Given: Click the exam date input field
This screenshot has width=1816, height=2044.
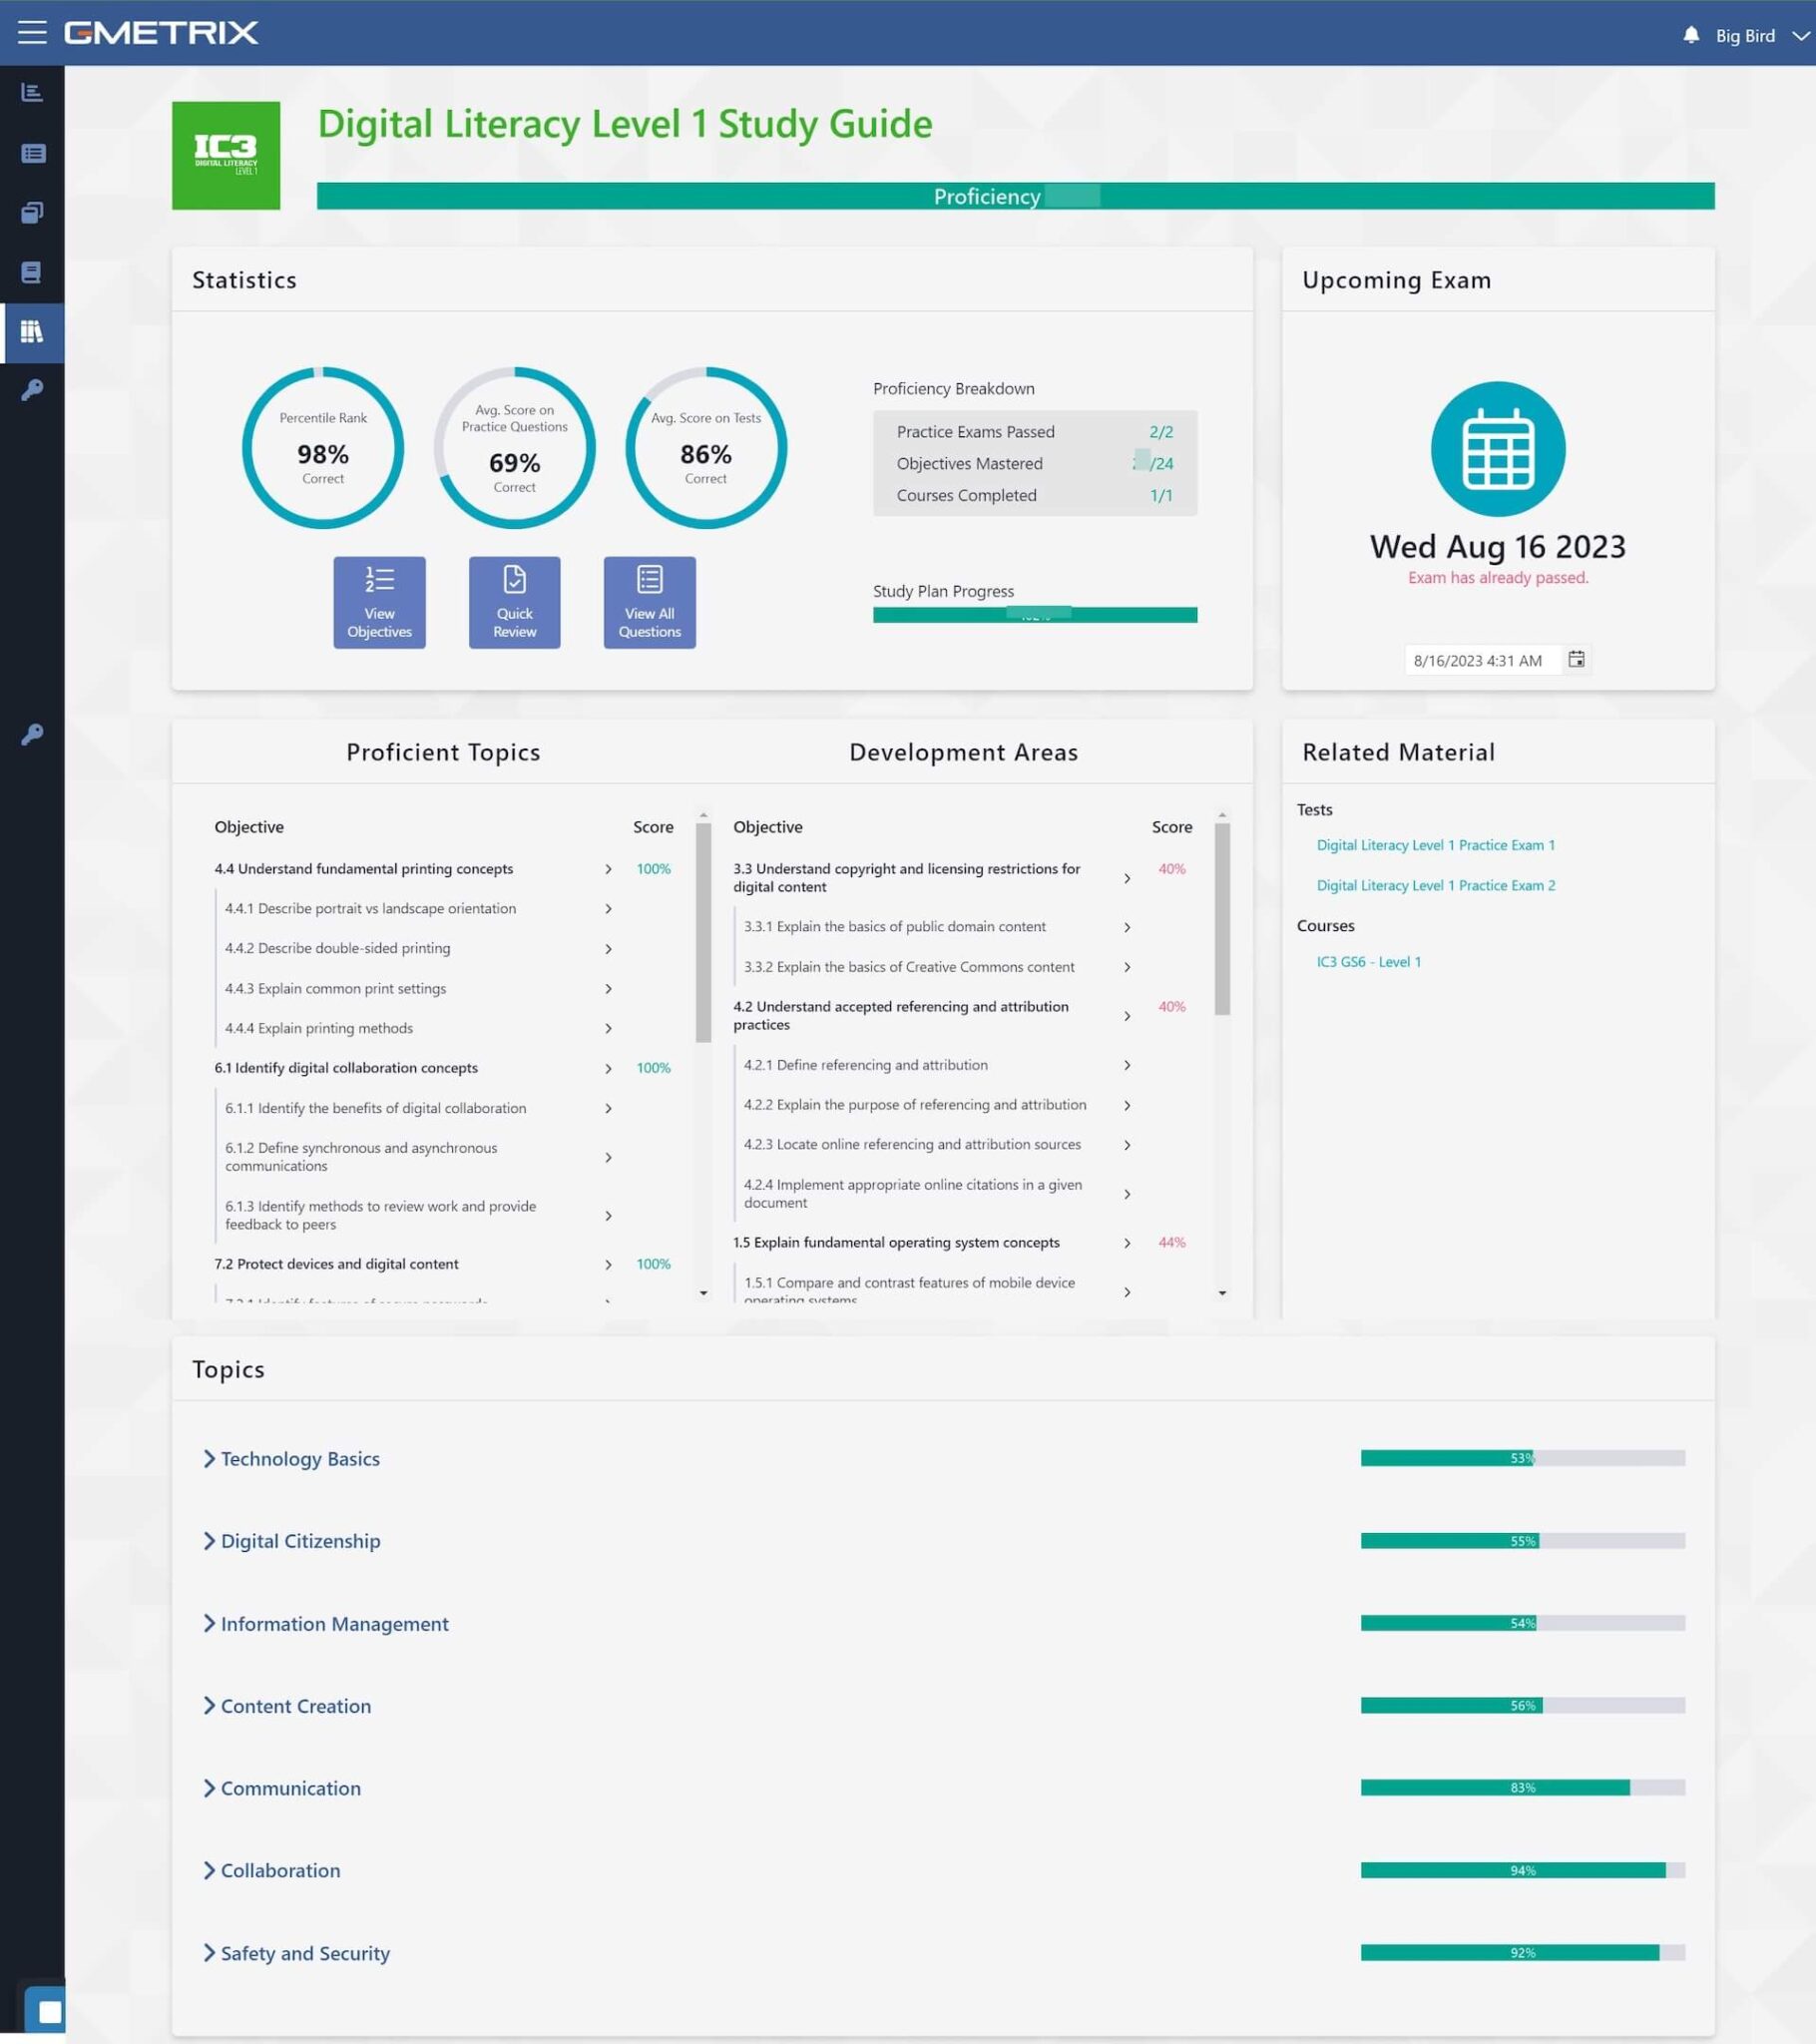Looking at the screenshot, I should pos(1480,659).
